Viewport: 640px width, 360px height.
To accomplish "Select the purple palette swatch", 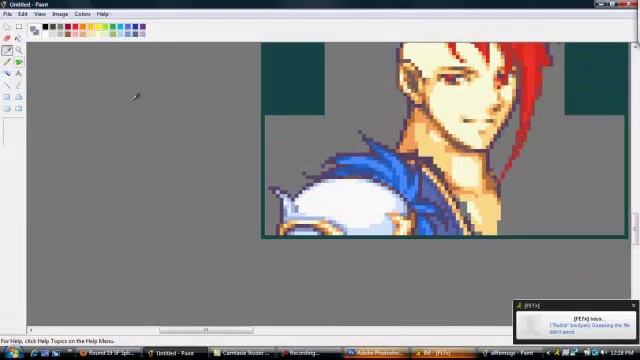I will (x=142, y=27).
